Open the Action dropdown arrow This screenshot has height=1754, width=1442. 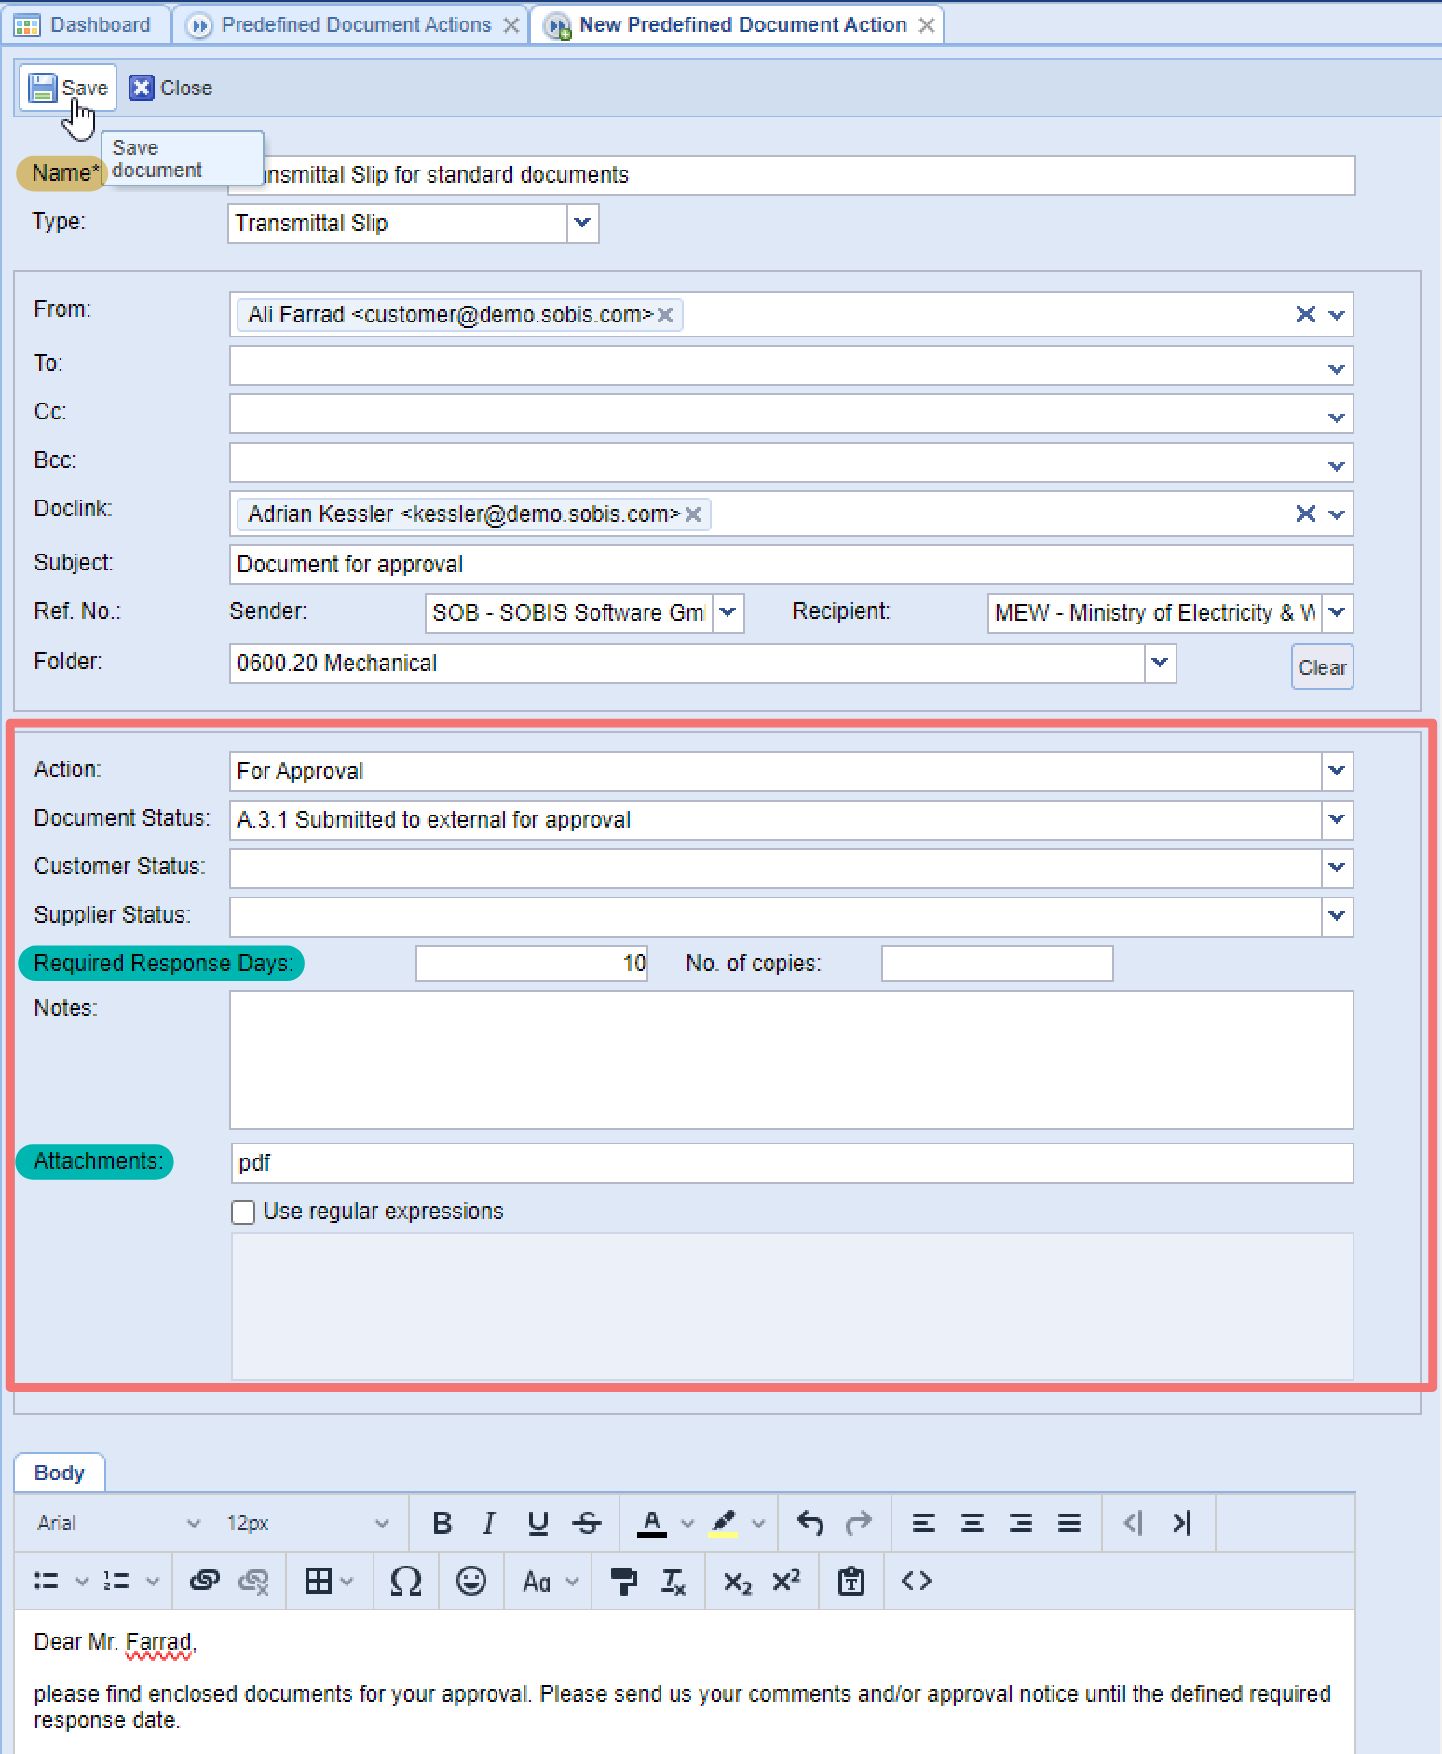[1337, 771]
